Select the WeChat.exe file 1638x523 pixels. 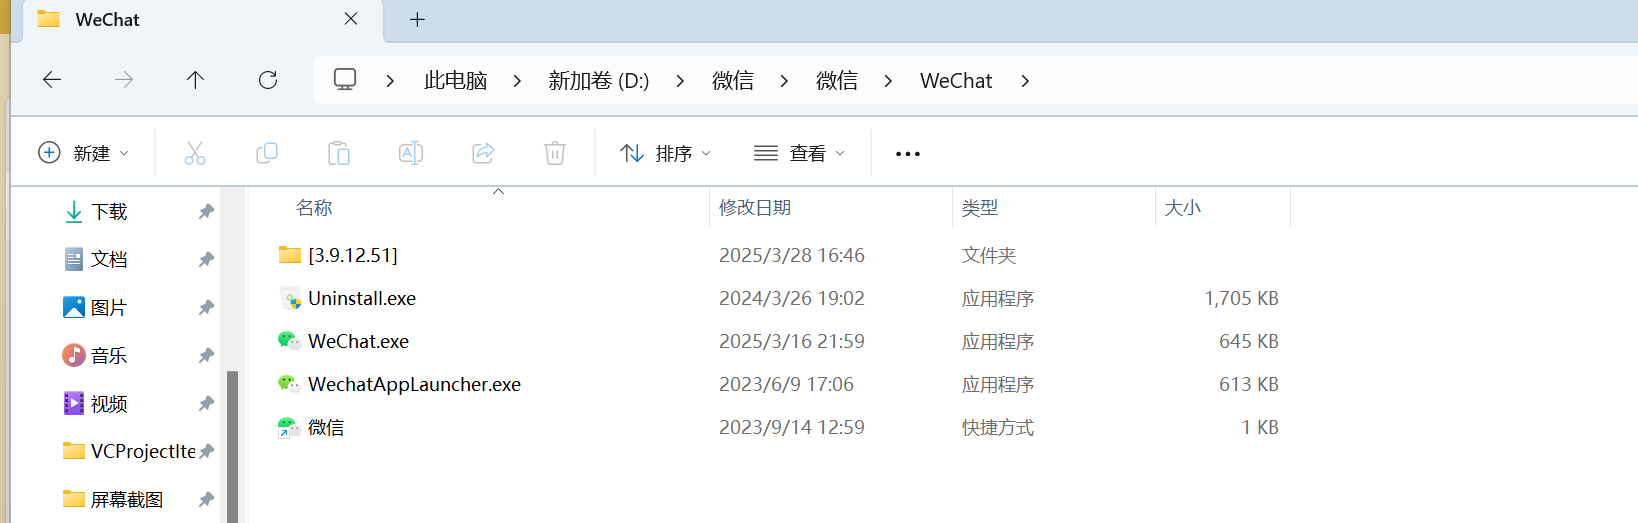click(x=358, y=341)
